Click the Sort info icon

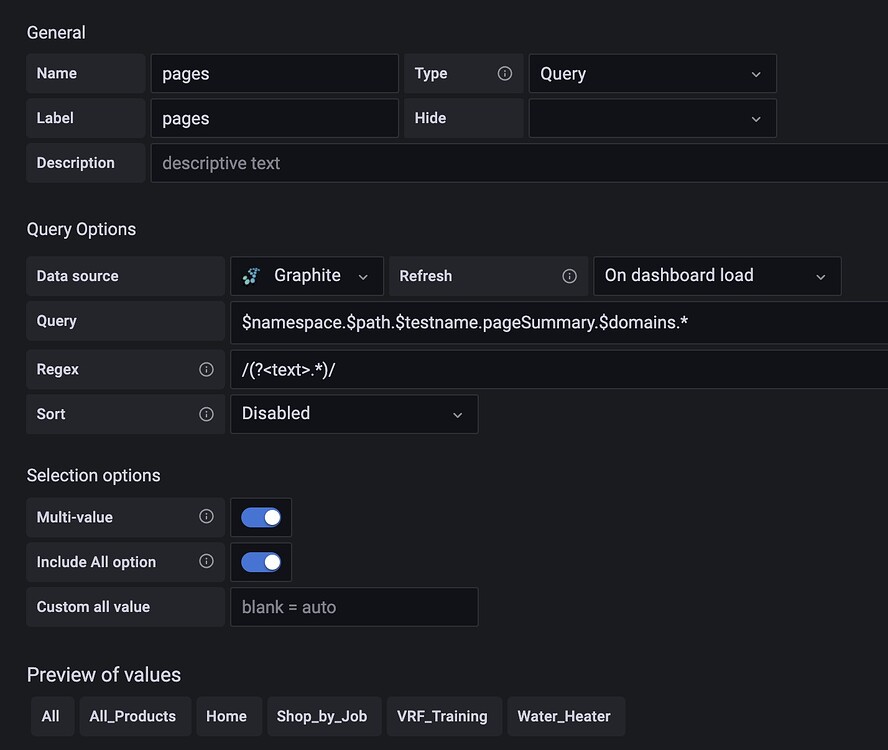click(207, 414)
